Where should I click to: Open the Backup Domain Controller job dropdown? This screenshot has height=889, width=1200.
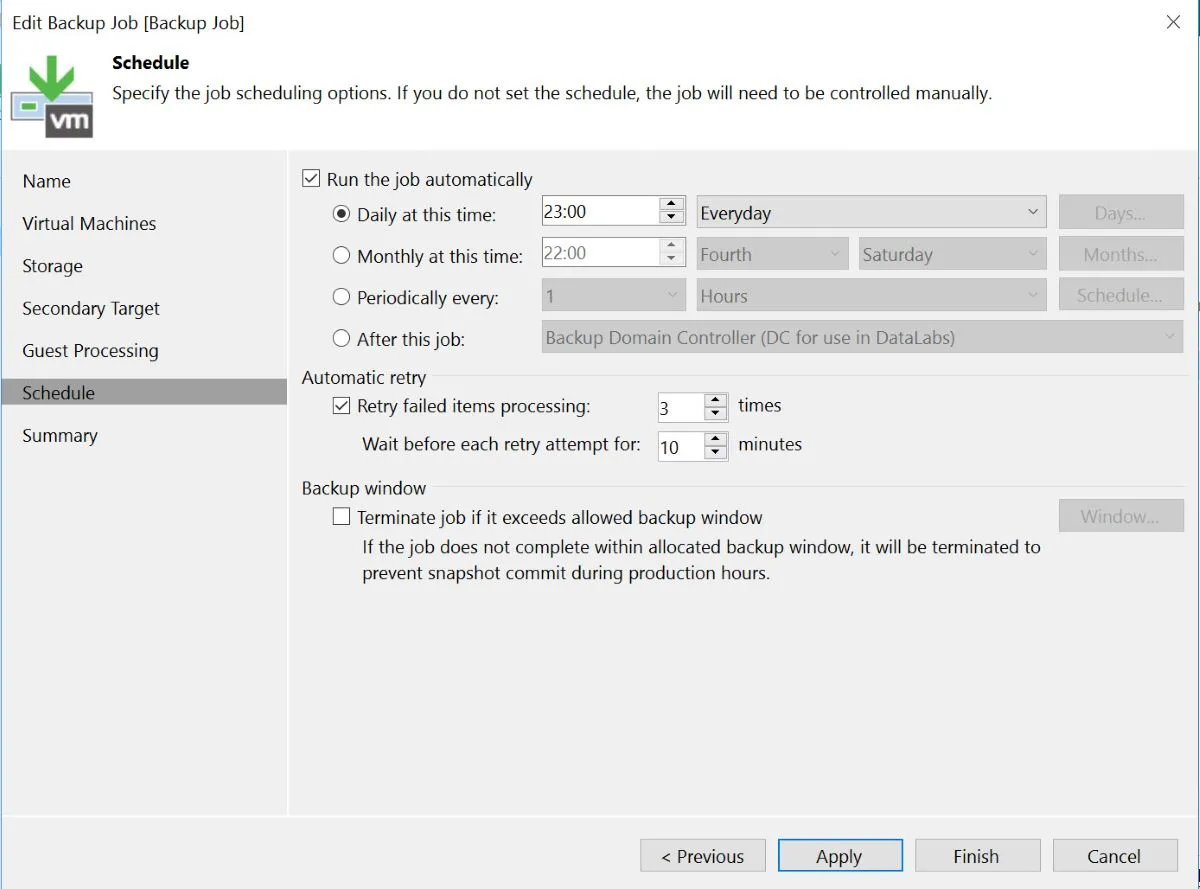[862, 338]
